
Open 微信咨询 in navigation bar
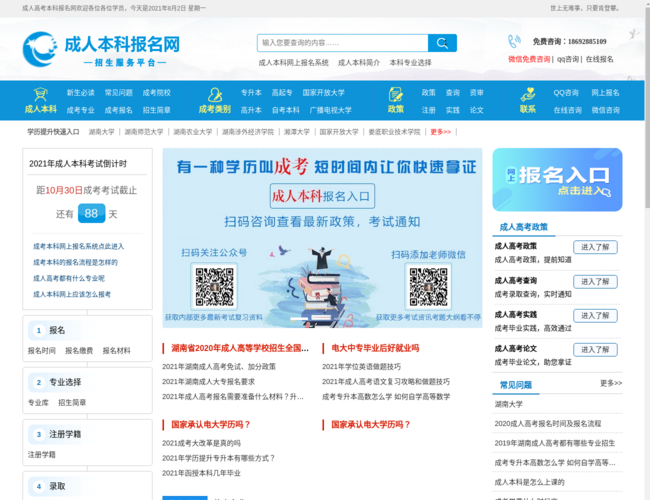click(x=605, y=110)
